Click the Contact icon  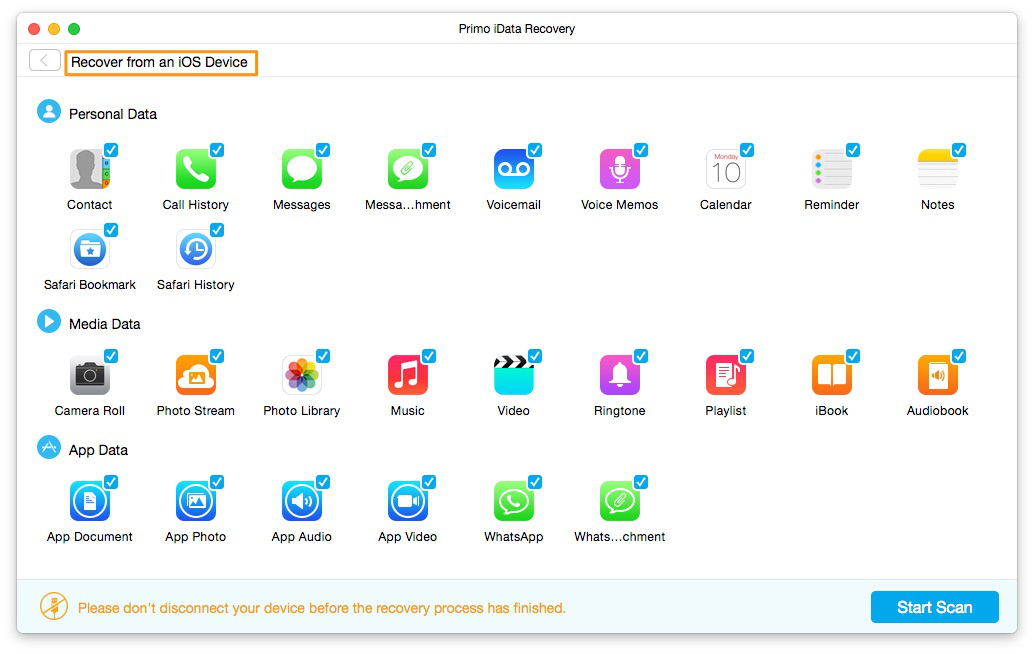coord(90,169)
